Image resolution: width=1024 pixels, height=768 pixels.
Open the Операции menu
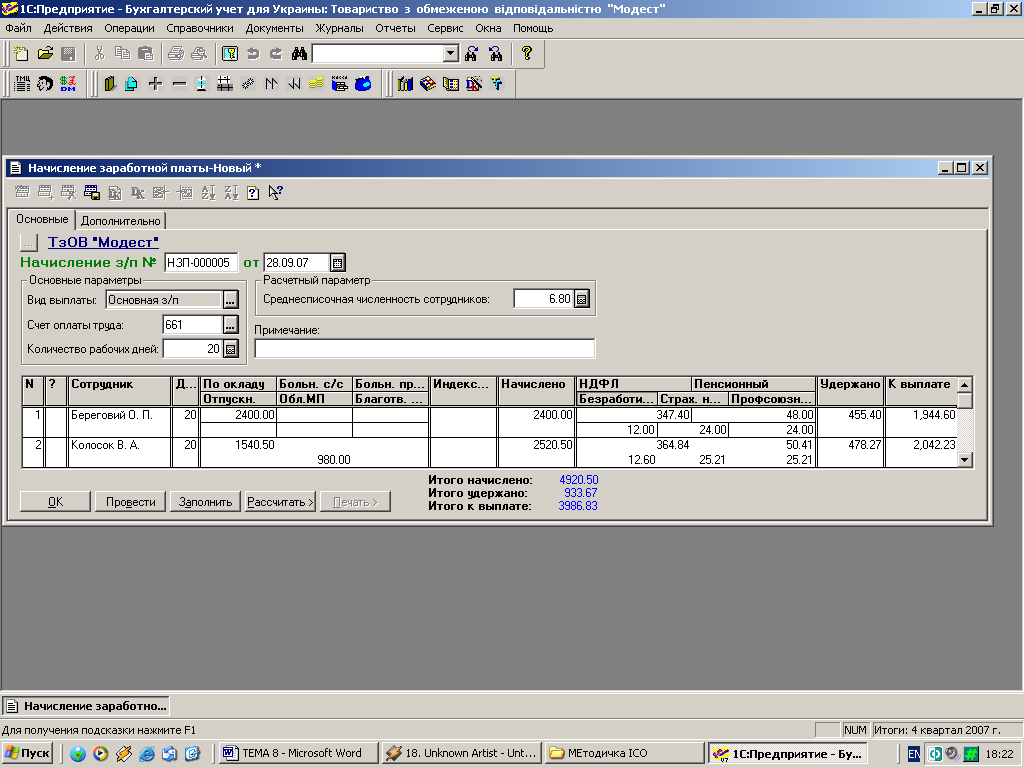[129, 28]
